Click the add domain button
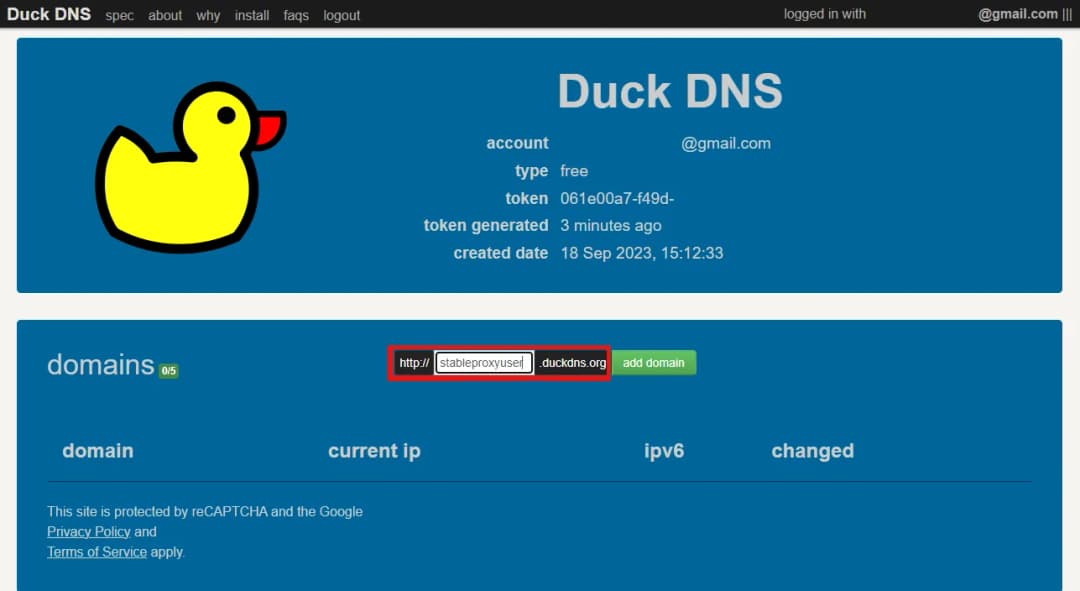The image size is (1080, 591). click(x=655, y=363)
